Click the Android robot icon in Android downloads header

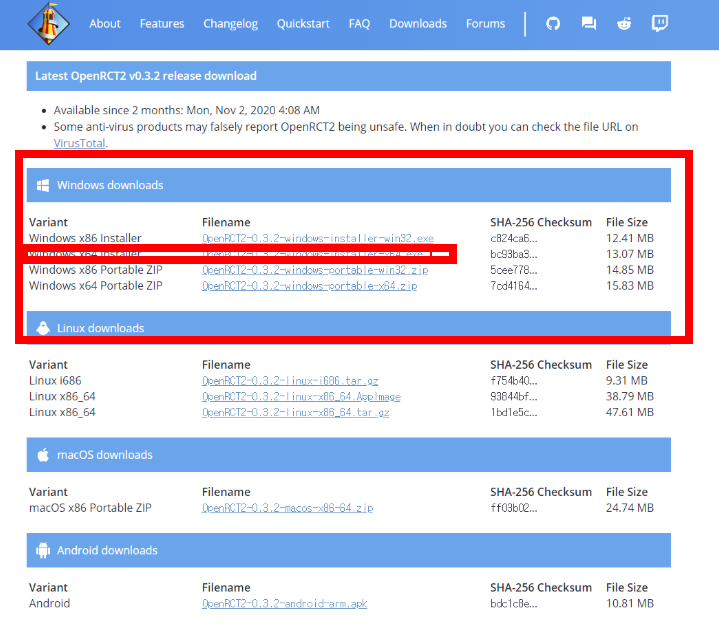[x=43, y=550]
